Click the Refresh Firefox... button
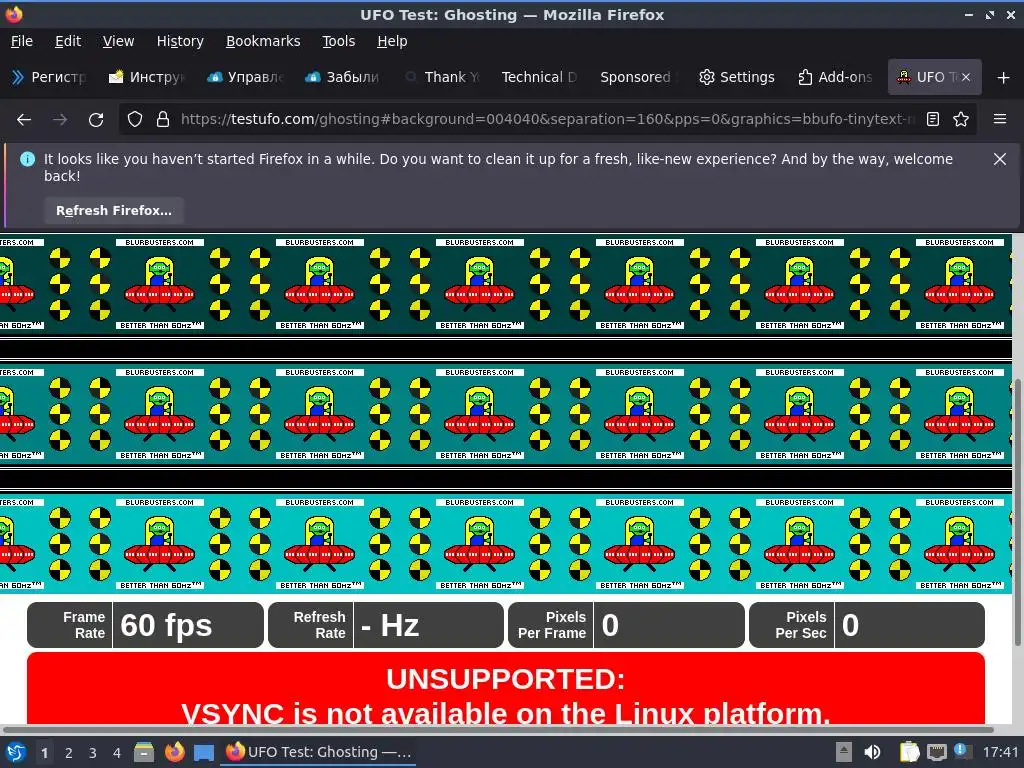This screenshot has height=768, width=1024. [114, 211]
